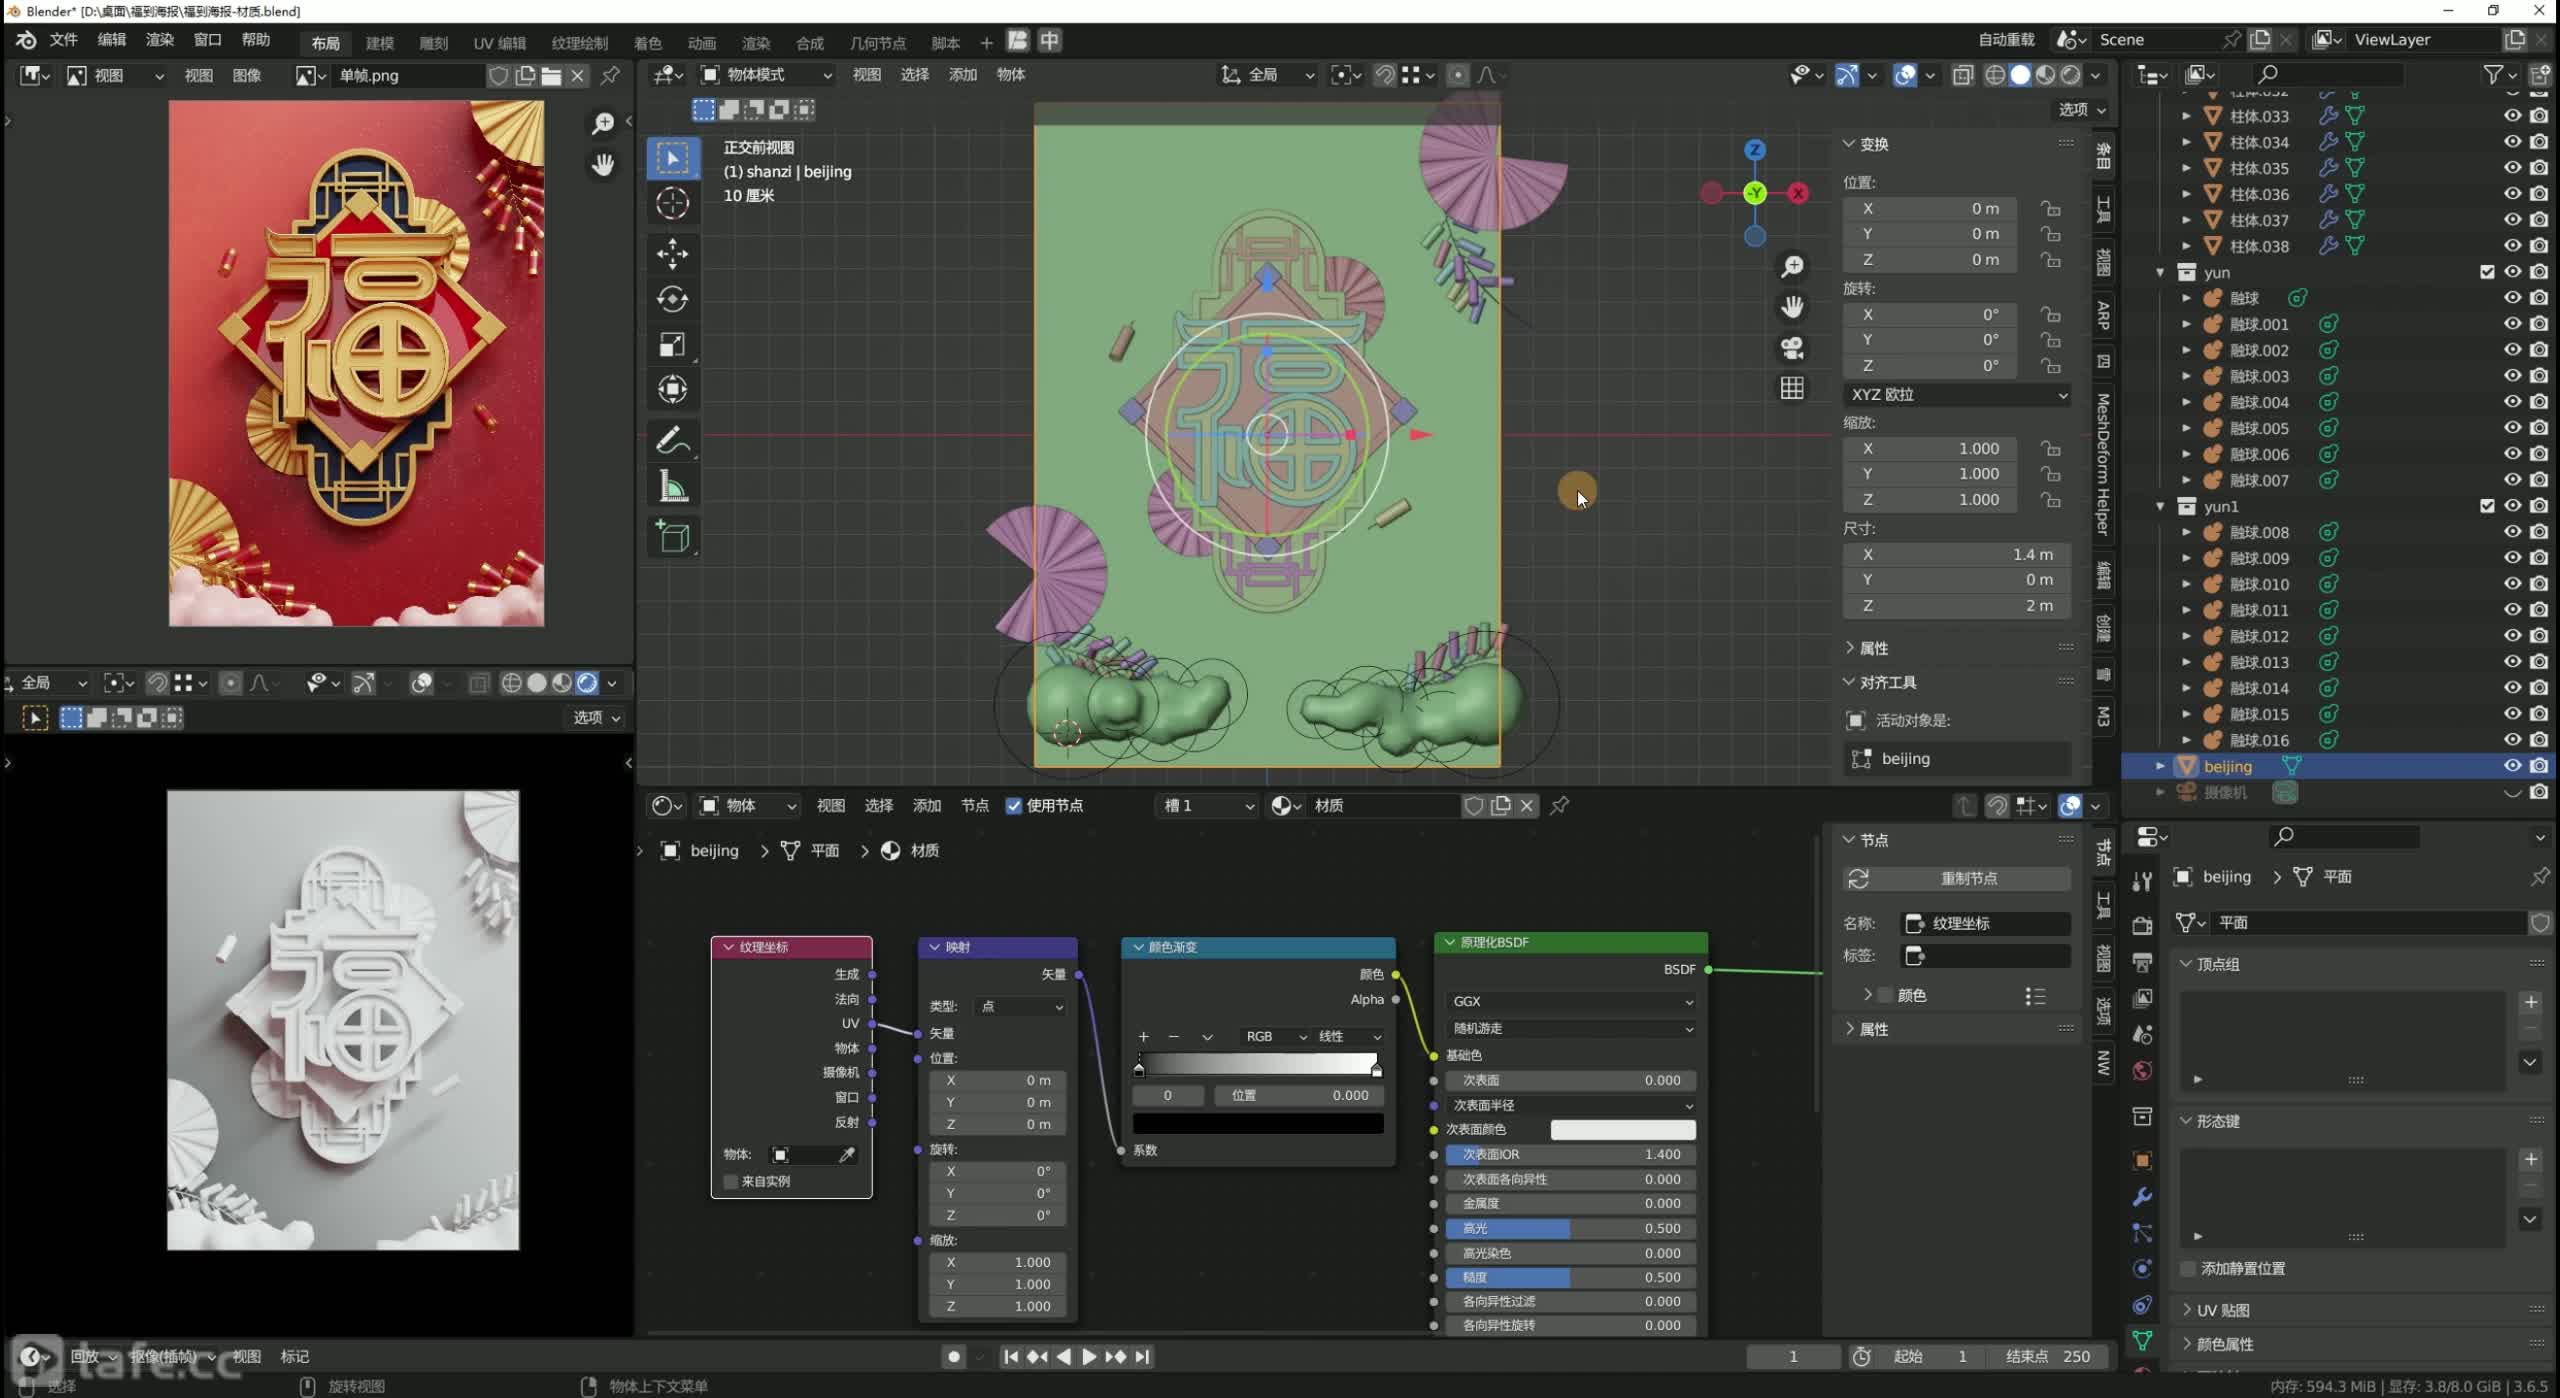Switch to UV 编辑 workspace tab

(500, 43)
